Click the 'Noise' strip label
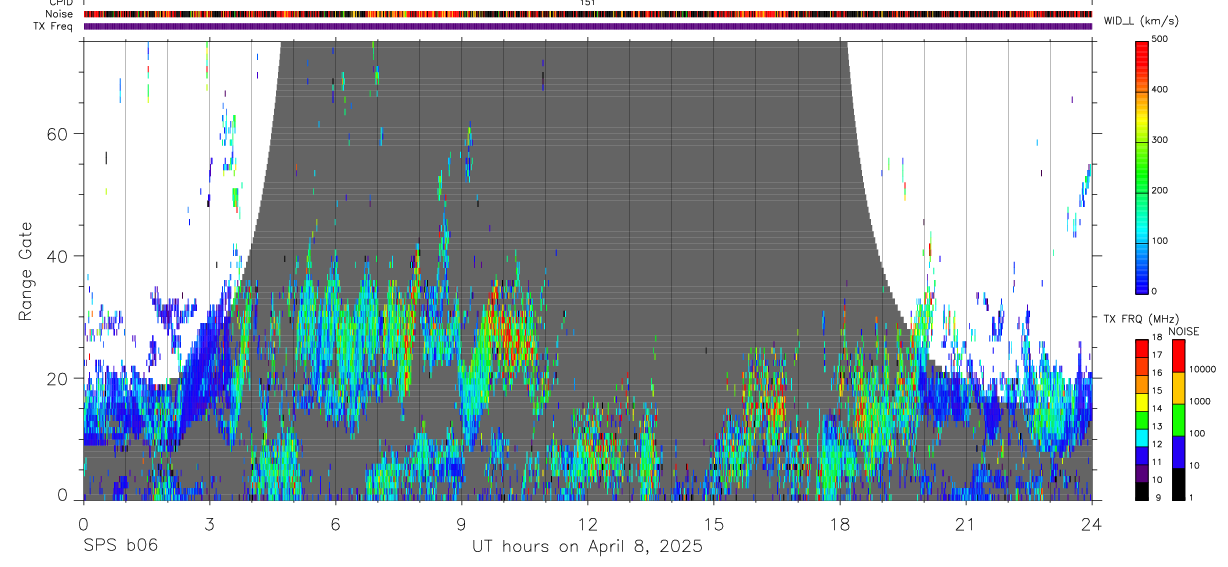Viewport: 1228px width, 567px height. pos(59,14)
